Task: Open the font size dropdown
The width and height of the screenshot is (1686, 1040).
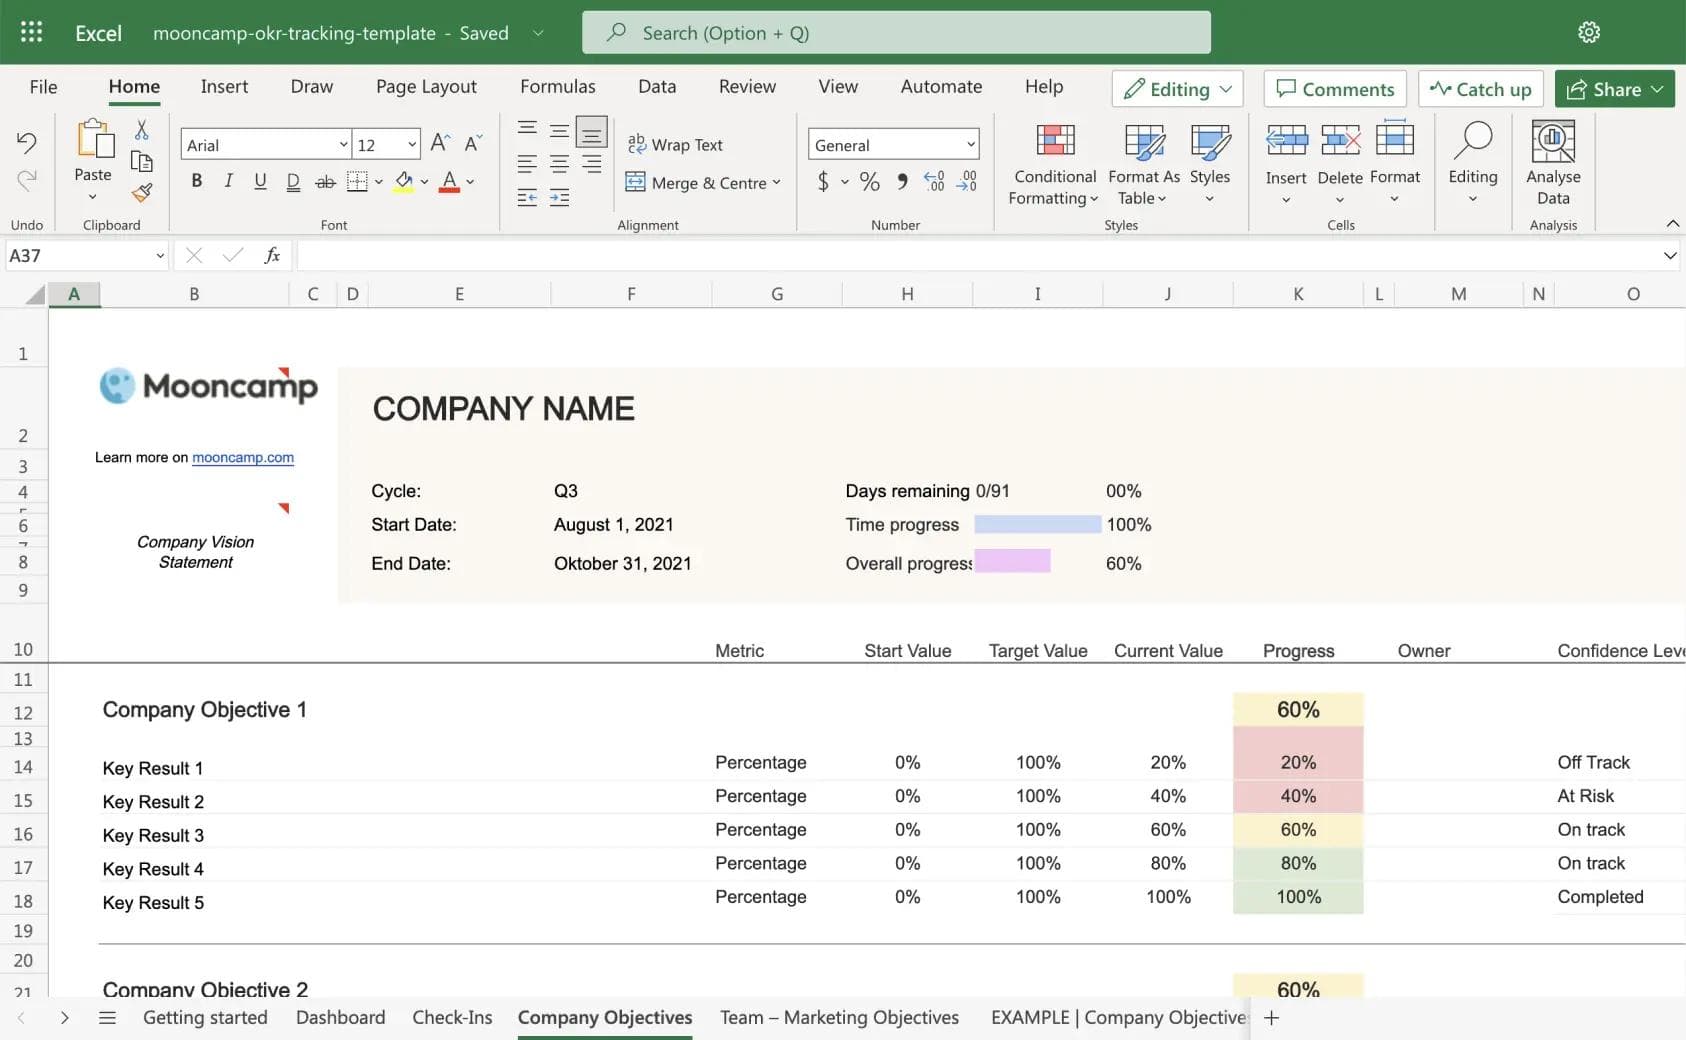Action: tap(411, 144)
